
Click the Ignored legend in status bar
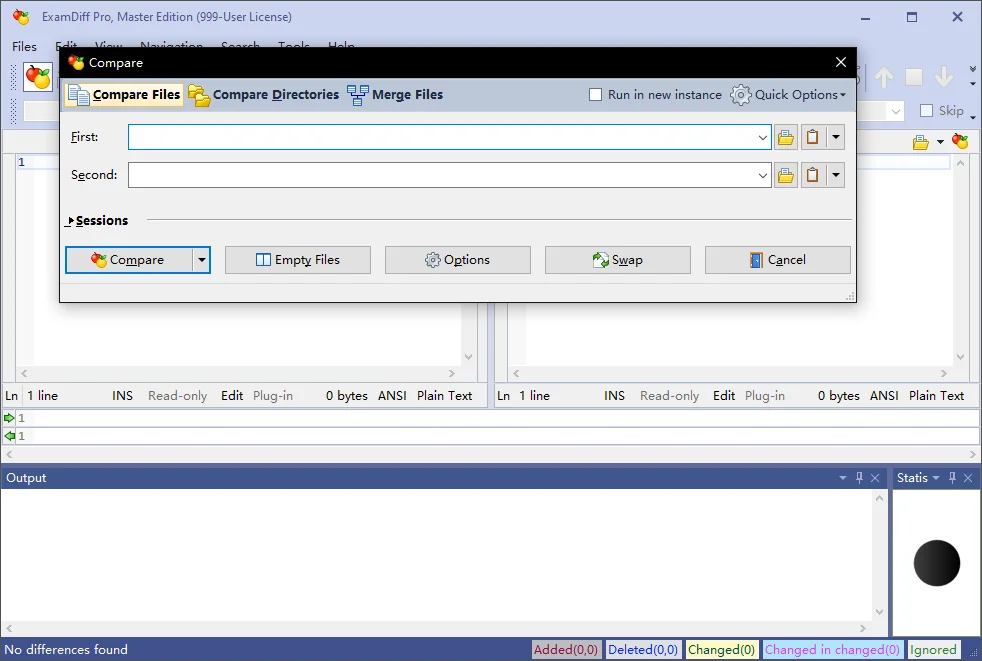(x=933, y=650)
